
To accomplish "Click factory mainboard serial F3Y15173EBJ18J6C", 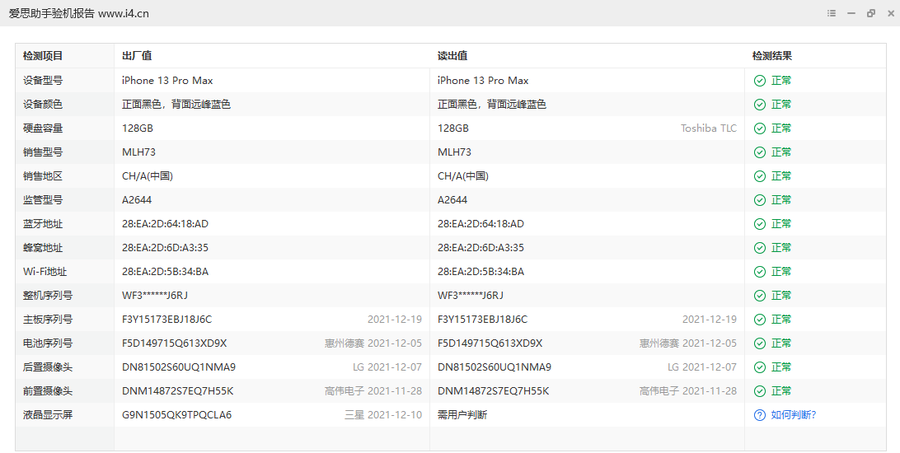I will (166, 319).
